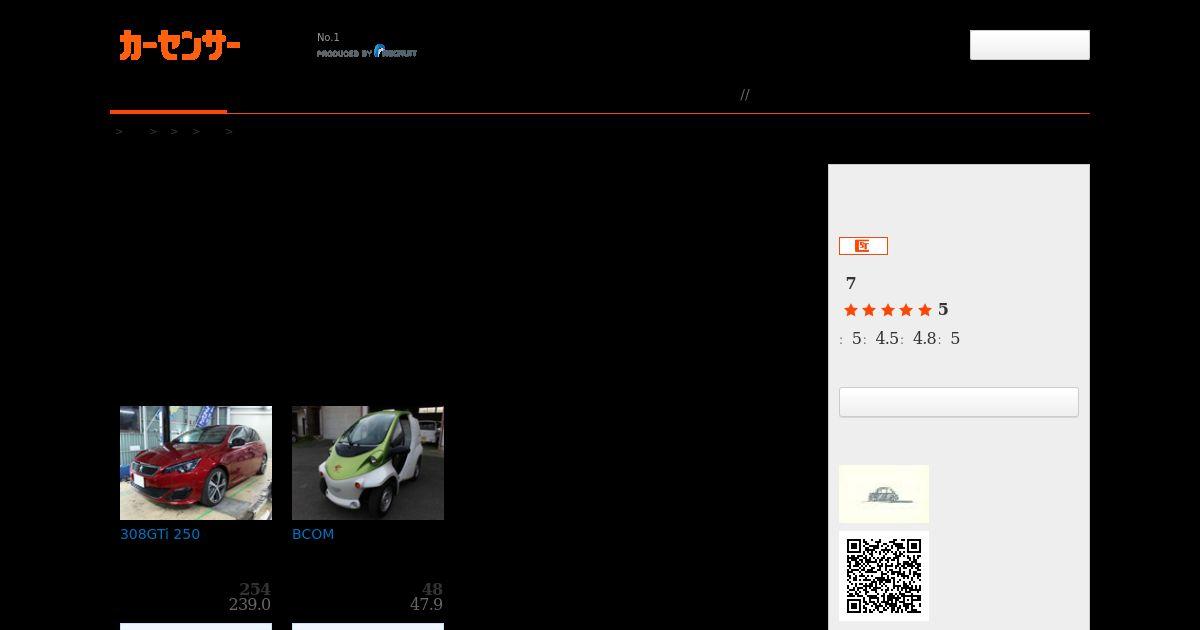Click the blank button in the page header

click(x=1029, y=45)
